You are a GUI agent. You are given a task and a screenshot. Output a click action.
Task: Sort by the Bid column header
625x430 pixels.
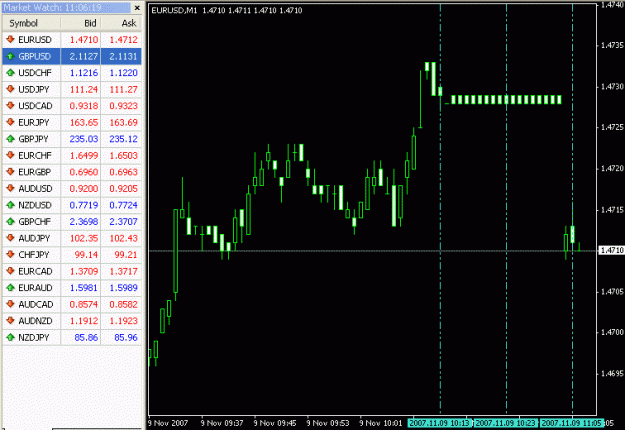[81, 23]
